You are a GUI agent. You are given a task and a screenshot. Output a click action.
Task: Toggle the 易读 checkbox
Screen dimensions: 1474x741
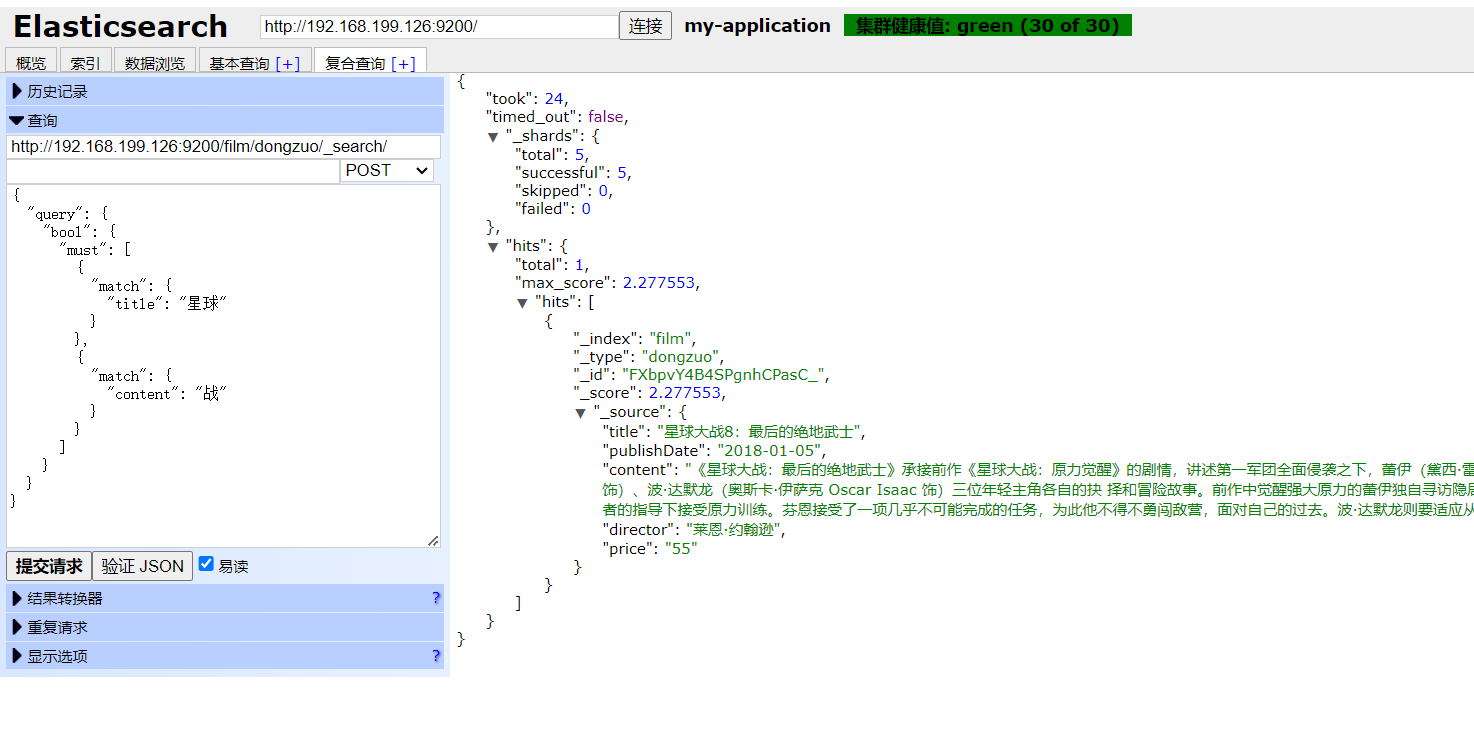click(206, 564)
